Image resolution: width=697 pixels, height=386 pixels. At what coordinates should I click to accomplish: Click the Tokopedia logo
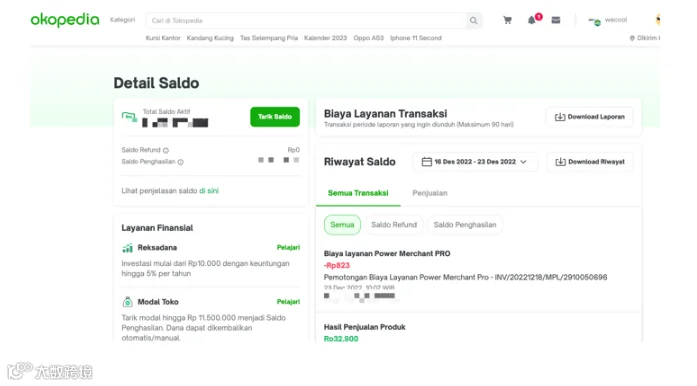coord(65,20)
